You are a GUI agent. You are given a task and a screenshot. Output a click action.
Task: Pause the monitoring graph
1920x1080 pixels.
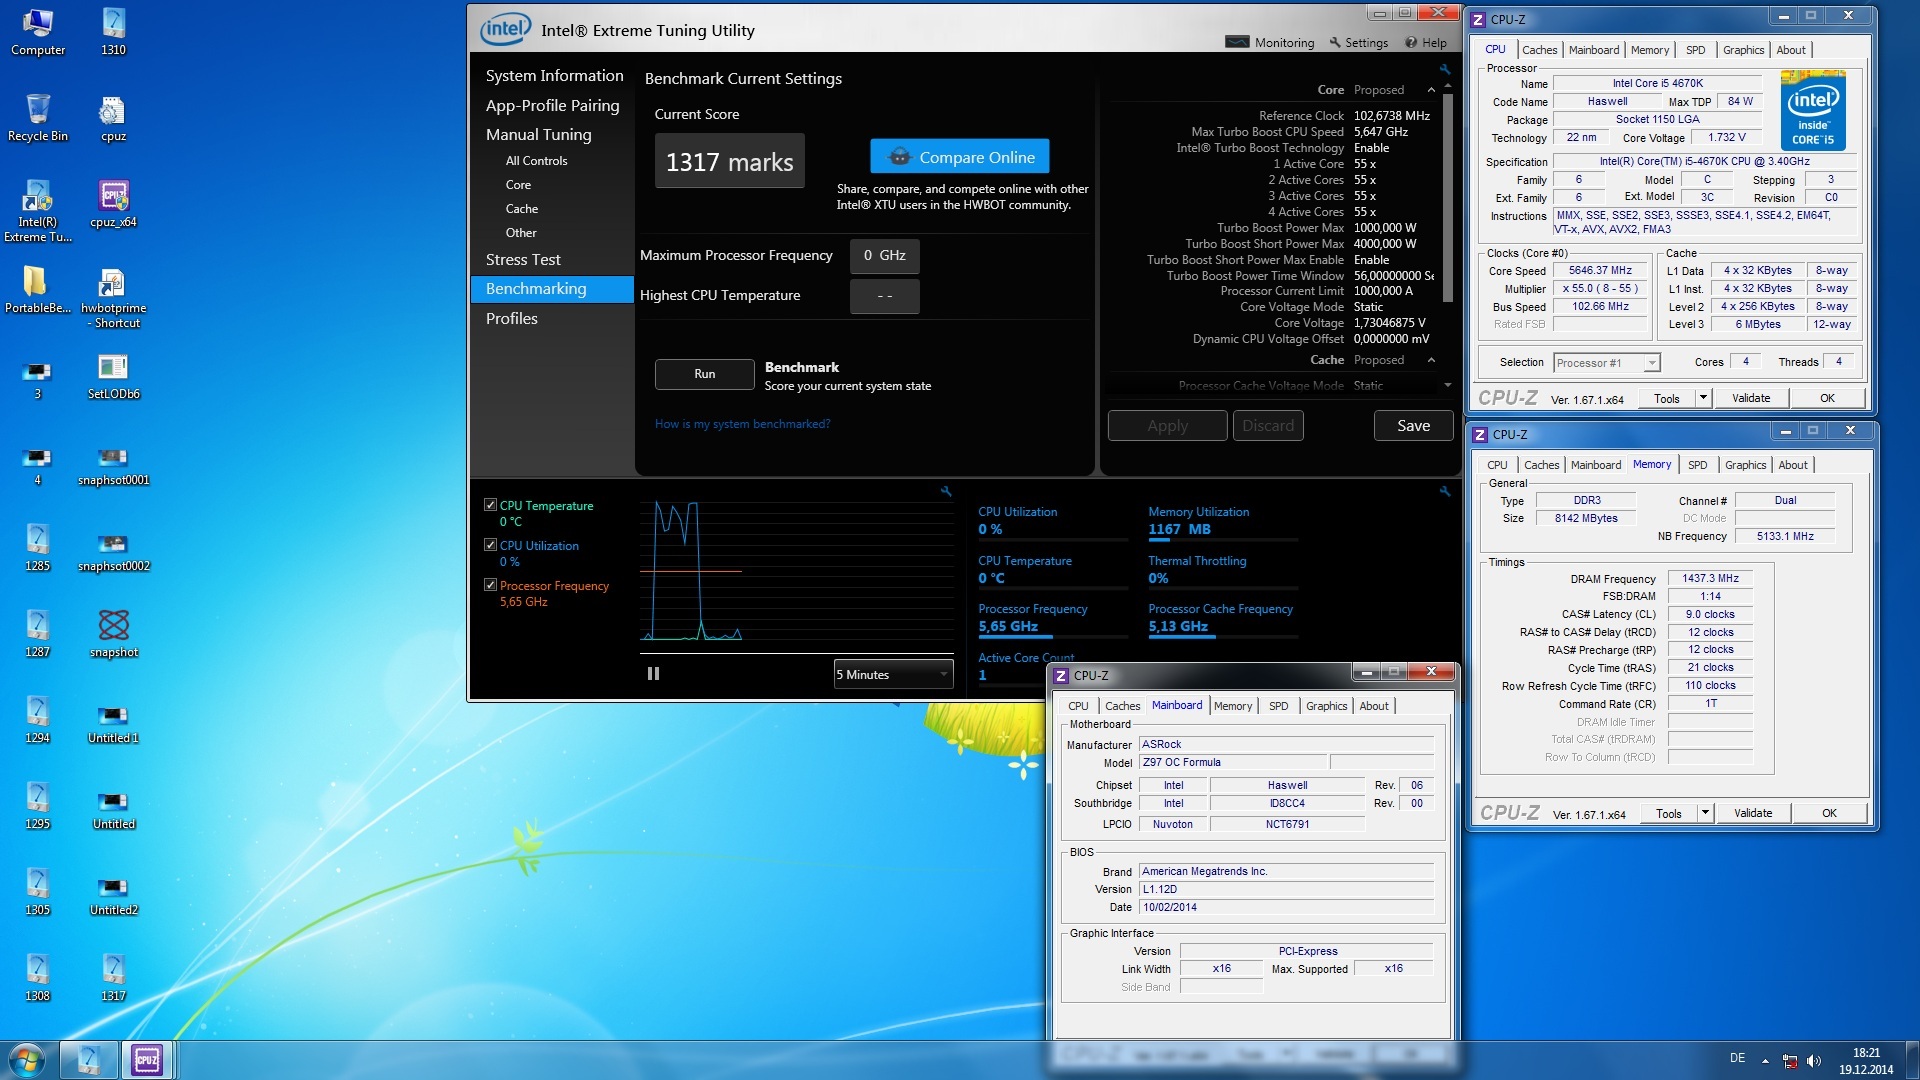pyautogui.click(x=653, y=674)
